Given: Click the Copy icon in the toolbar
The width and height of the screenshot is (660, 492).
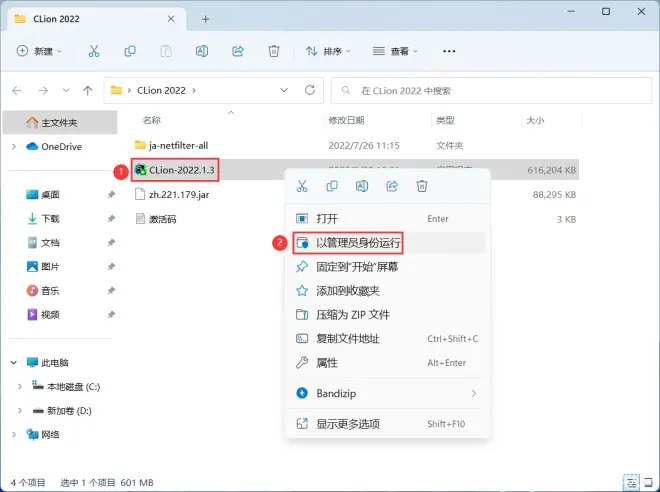Looking at the screenshot, I should click(x=130, y=51).
